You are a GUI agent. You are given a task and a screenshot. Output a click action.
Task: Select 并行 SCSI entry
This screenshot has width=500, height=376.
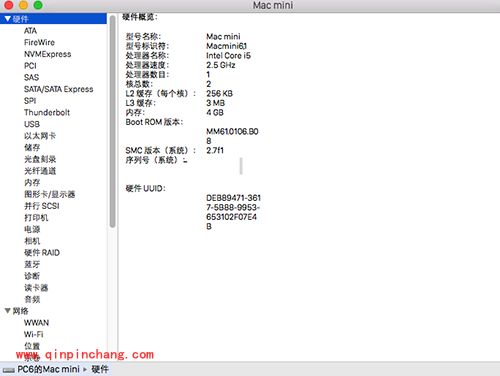42,206
